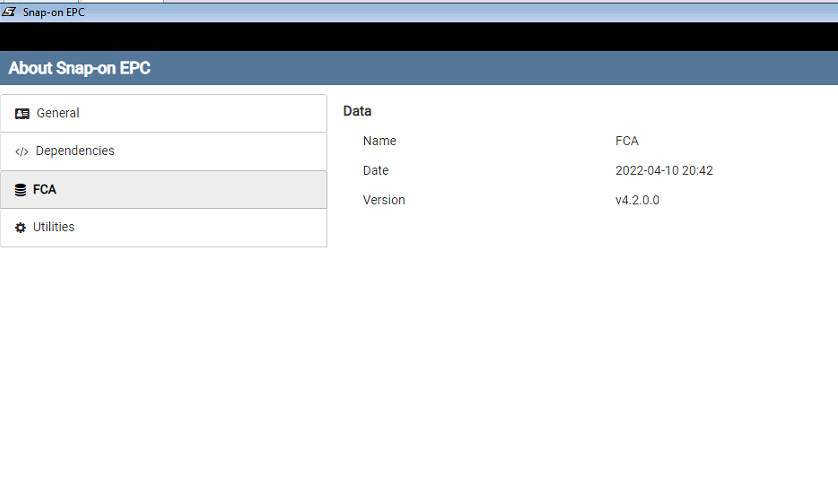Click the Dependencies code brackets icon
The image size is (838, 503).
(x=21, y=152)
